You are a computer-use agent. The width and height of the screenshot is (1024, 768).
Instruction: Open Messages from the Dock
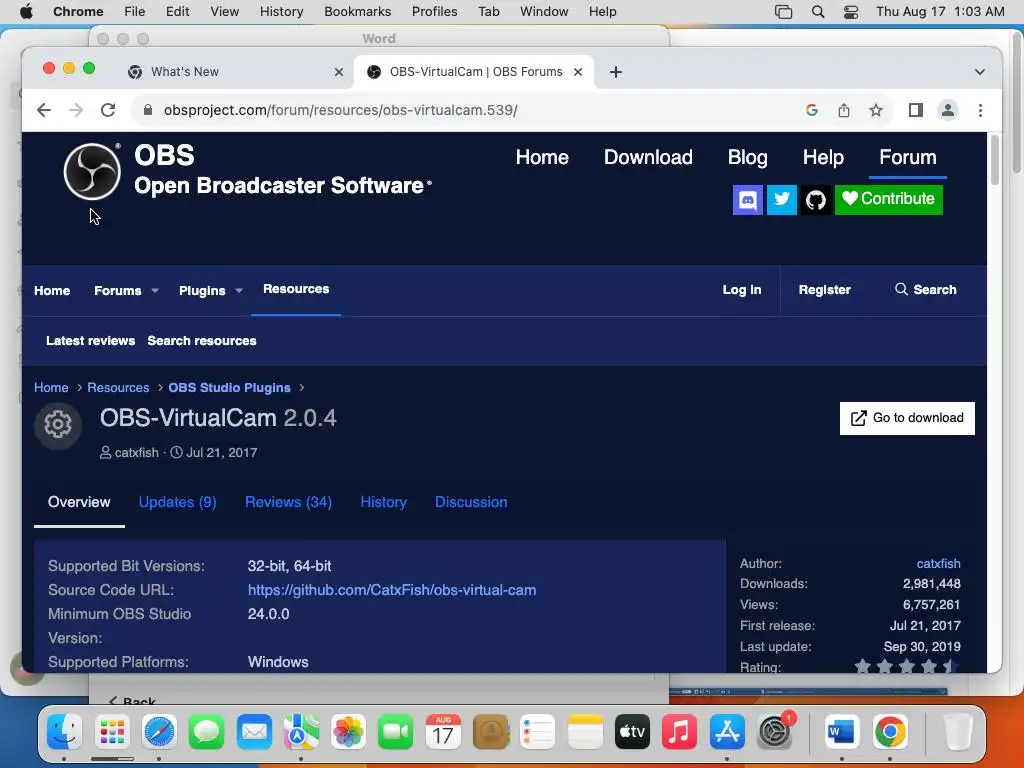[206, 731]
